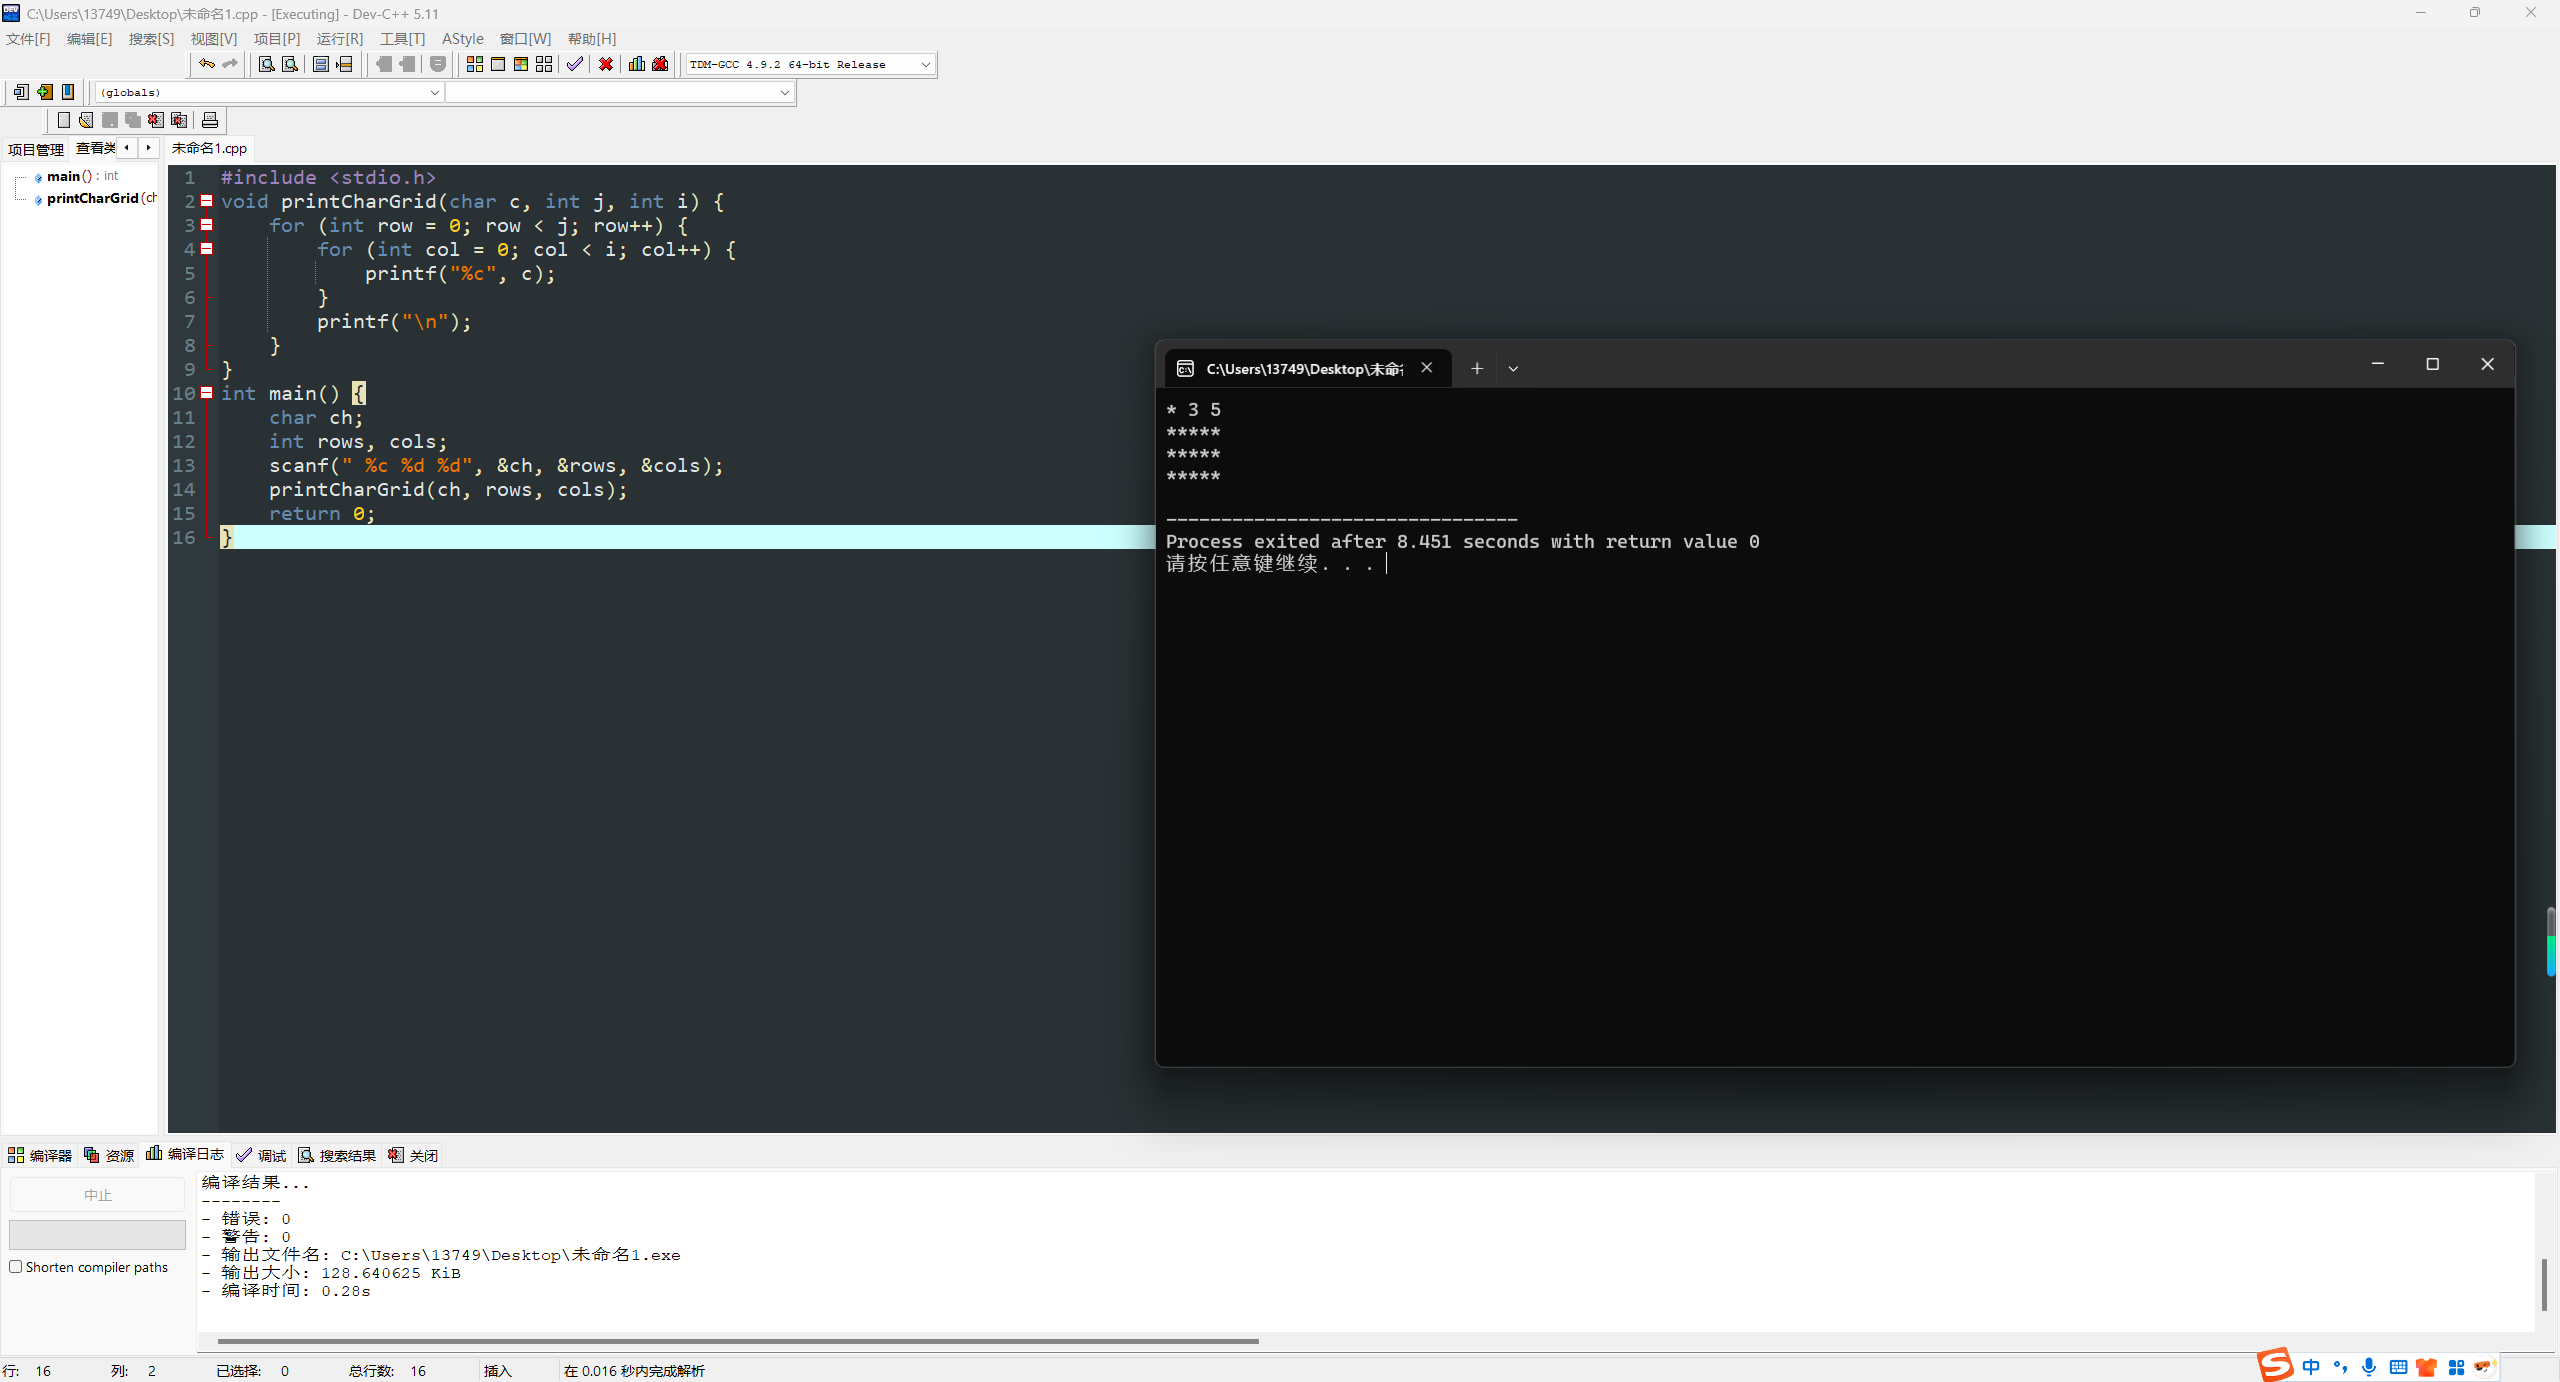Viewport: 2560px width, 1382px height.
Task: Click the Print icon in file toolbar
Action: click(x=210, y=120)
